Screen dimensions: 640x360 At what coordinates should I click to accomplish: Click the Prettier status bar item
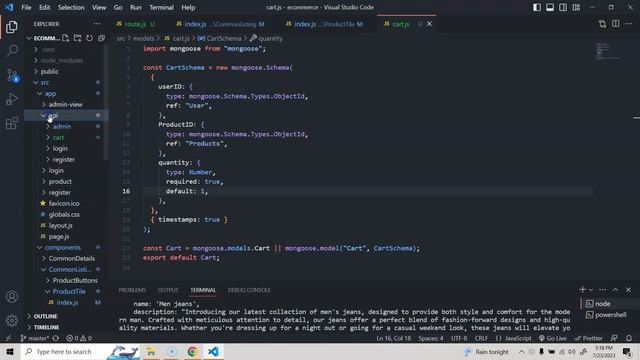[588, 338]
